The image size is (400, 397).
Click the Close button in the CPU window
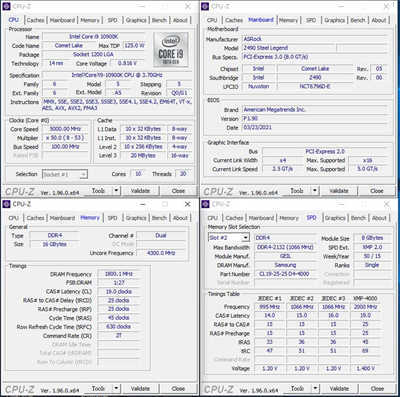pos(178,191)
